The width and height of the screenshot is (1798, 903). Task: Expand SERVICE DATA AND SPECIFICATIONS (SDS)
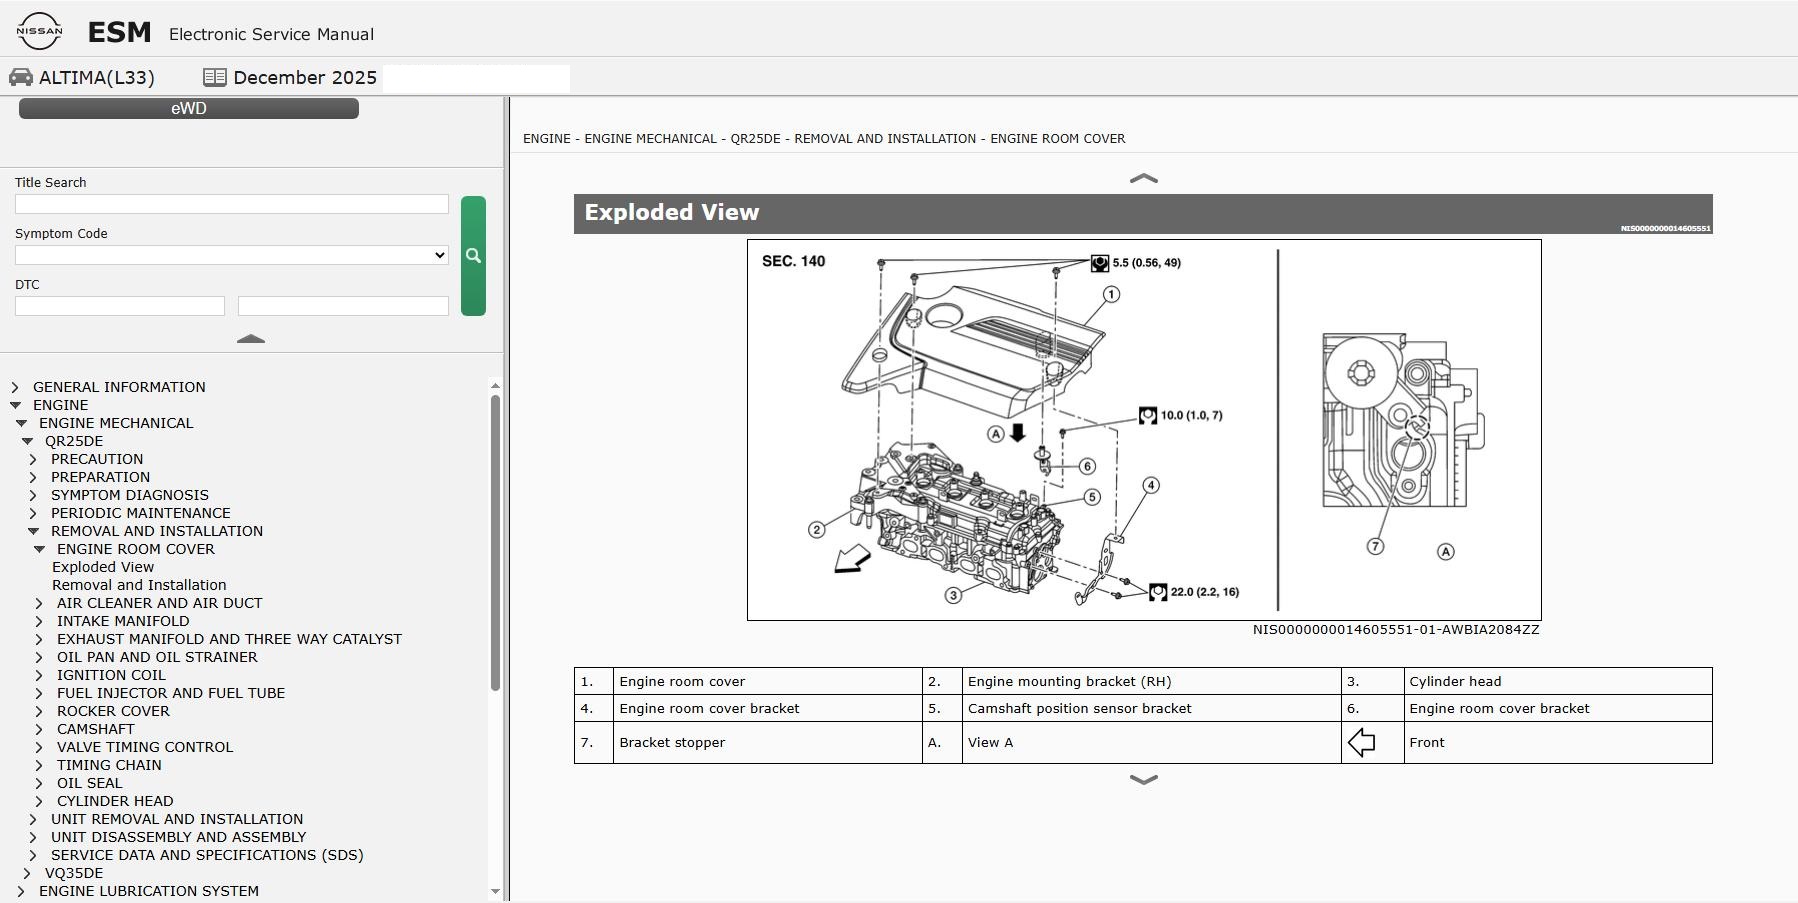(x=33, y=855)
